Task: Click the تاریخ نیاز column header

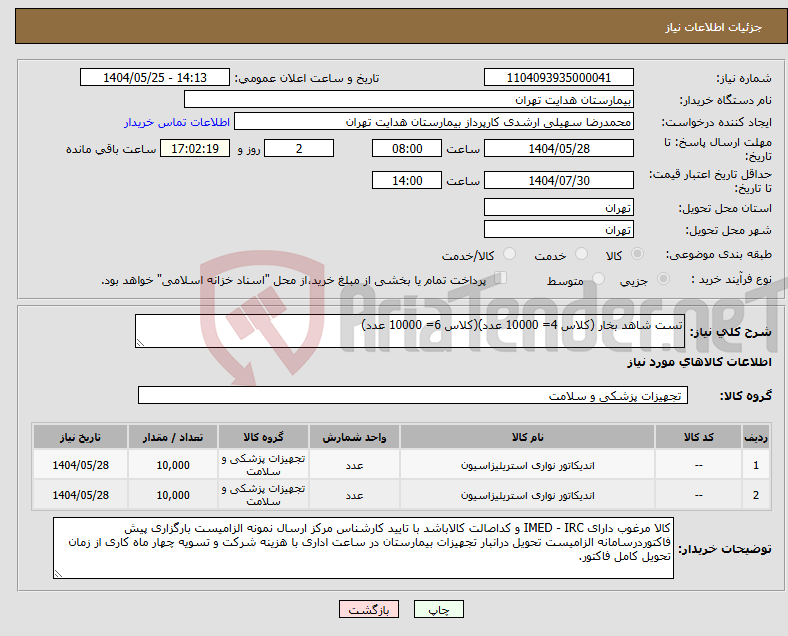Action: (x=80, y=437)
